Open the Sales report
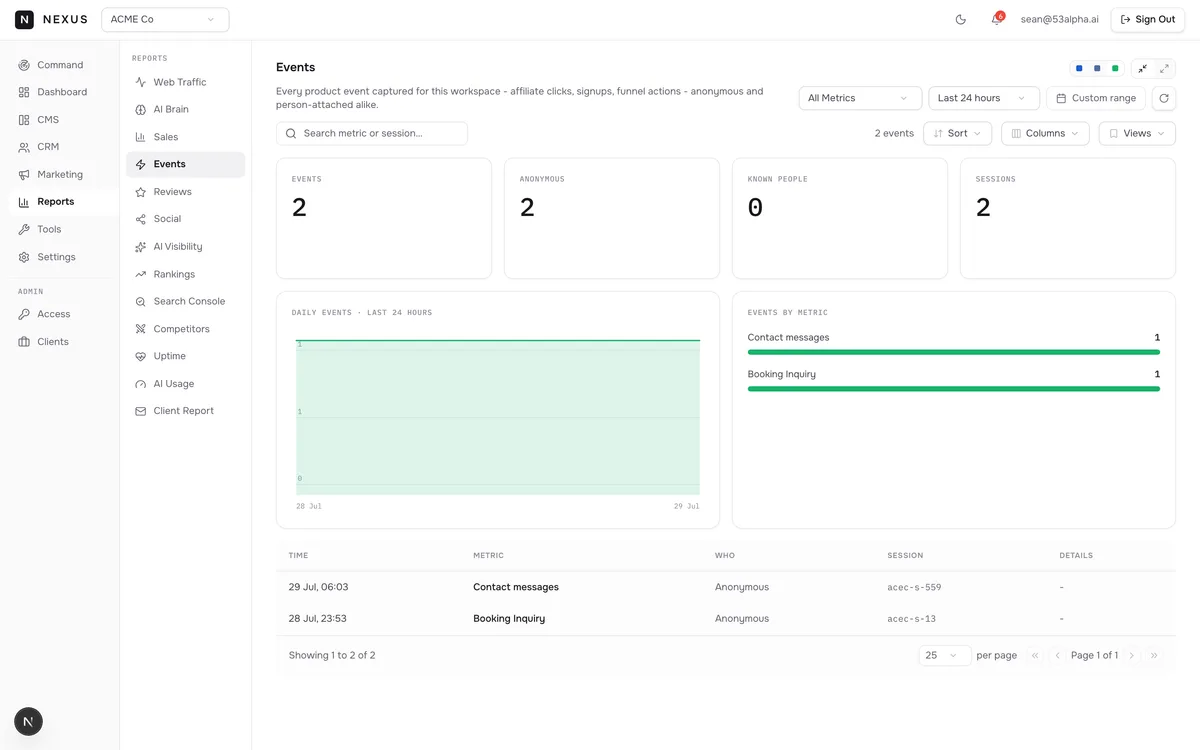1200x750 pixels. [x=185, y=137]
